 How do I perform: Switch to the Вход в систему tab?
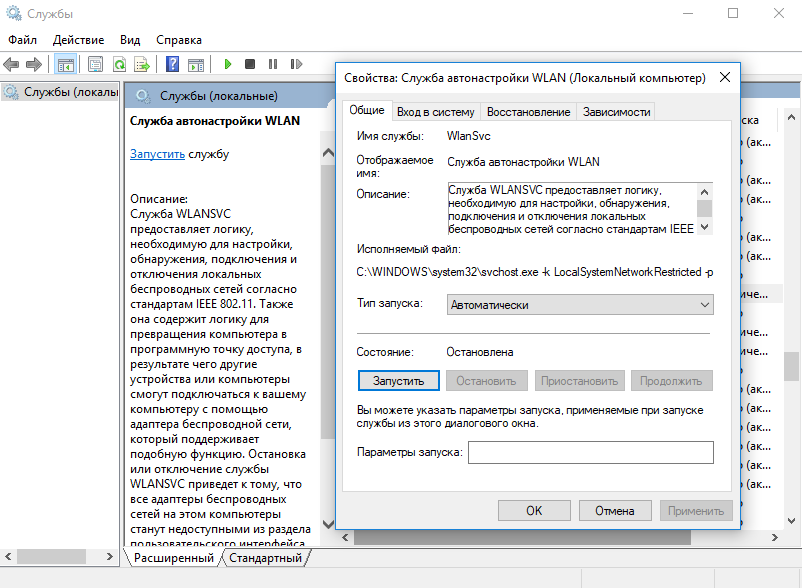click(435, 112)
